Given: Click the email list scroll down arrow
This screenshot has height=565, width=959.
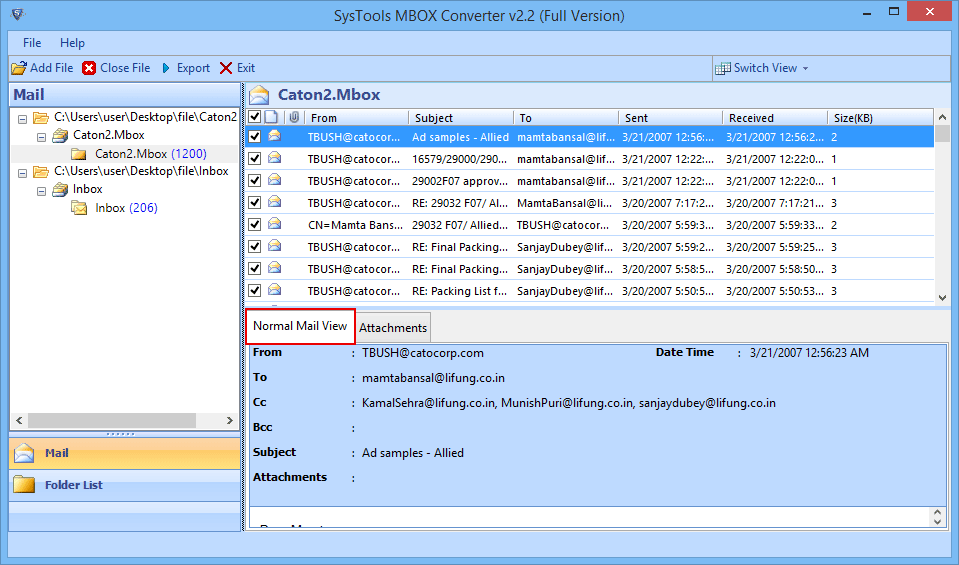Looking at the screenshot, I should 942,297.
